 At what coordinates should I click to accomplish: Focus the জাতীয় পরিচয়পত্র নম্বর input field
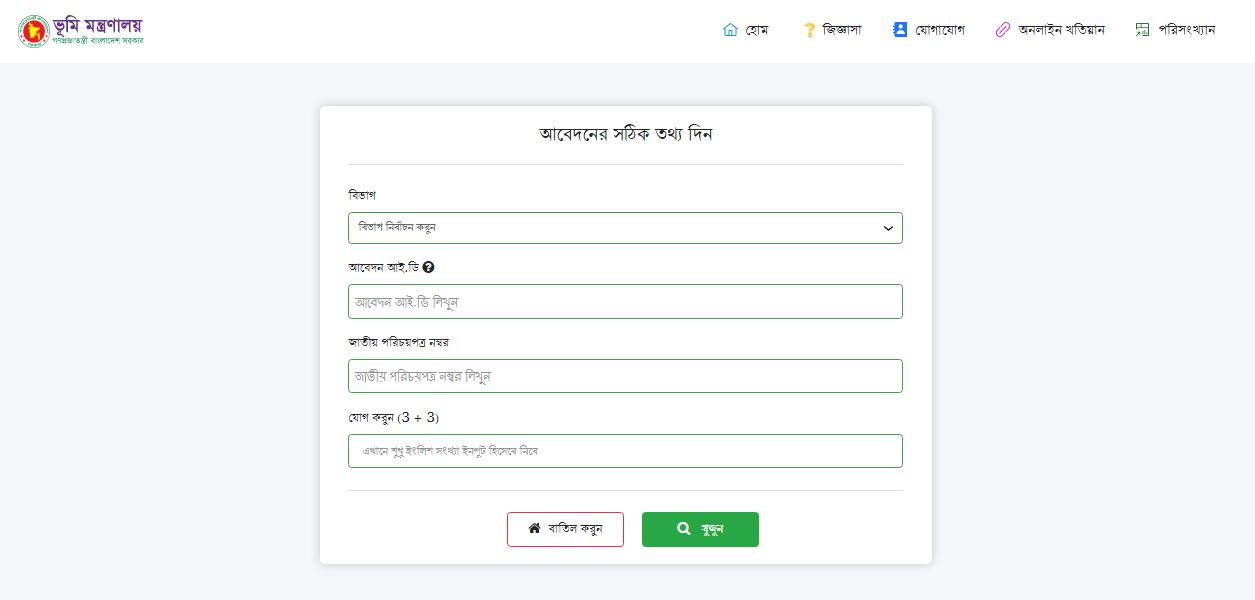625,376
